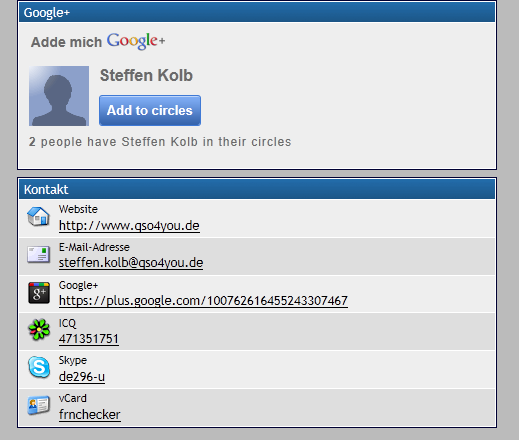Click the Adde mich text label
Viewport: 519px width, 440px height.
tap(66, 42)
